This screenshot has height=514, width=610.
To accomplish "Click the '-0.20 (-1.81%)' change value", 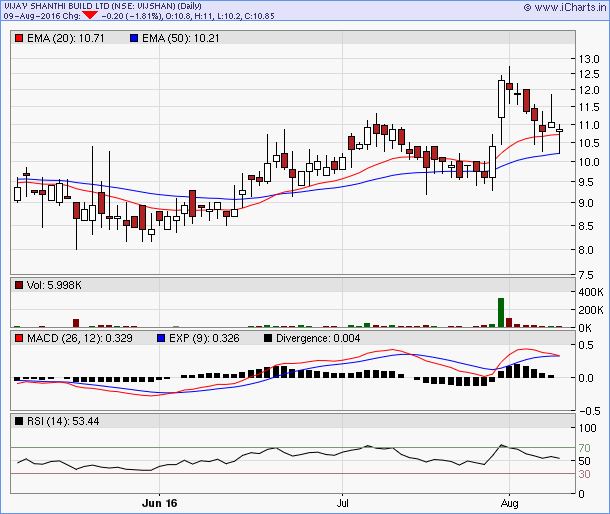I will 131,16.
